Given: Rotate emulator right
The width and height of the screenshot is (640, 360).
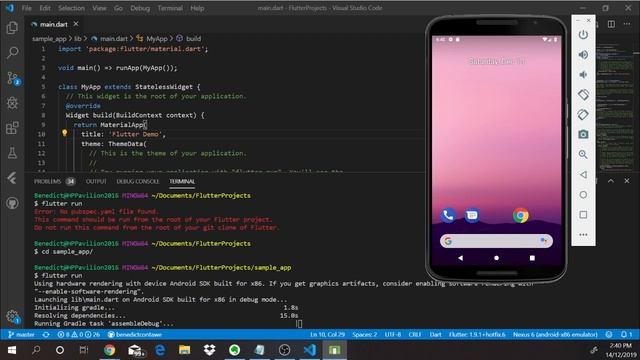Looking at the screenshot, I should point(583,115).
